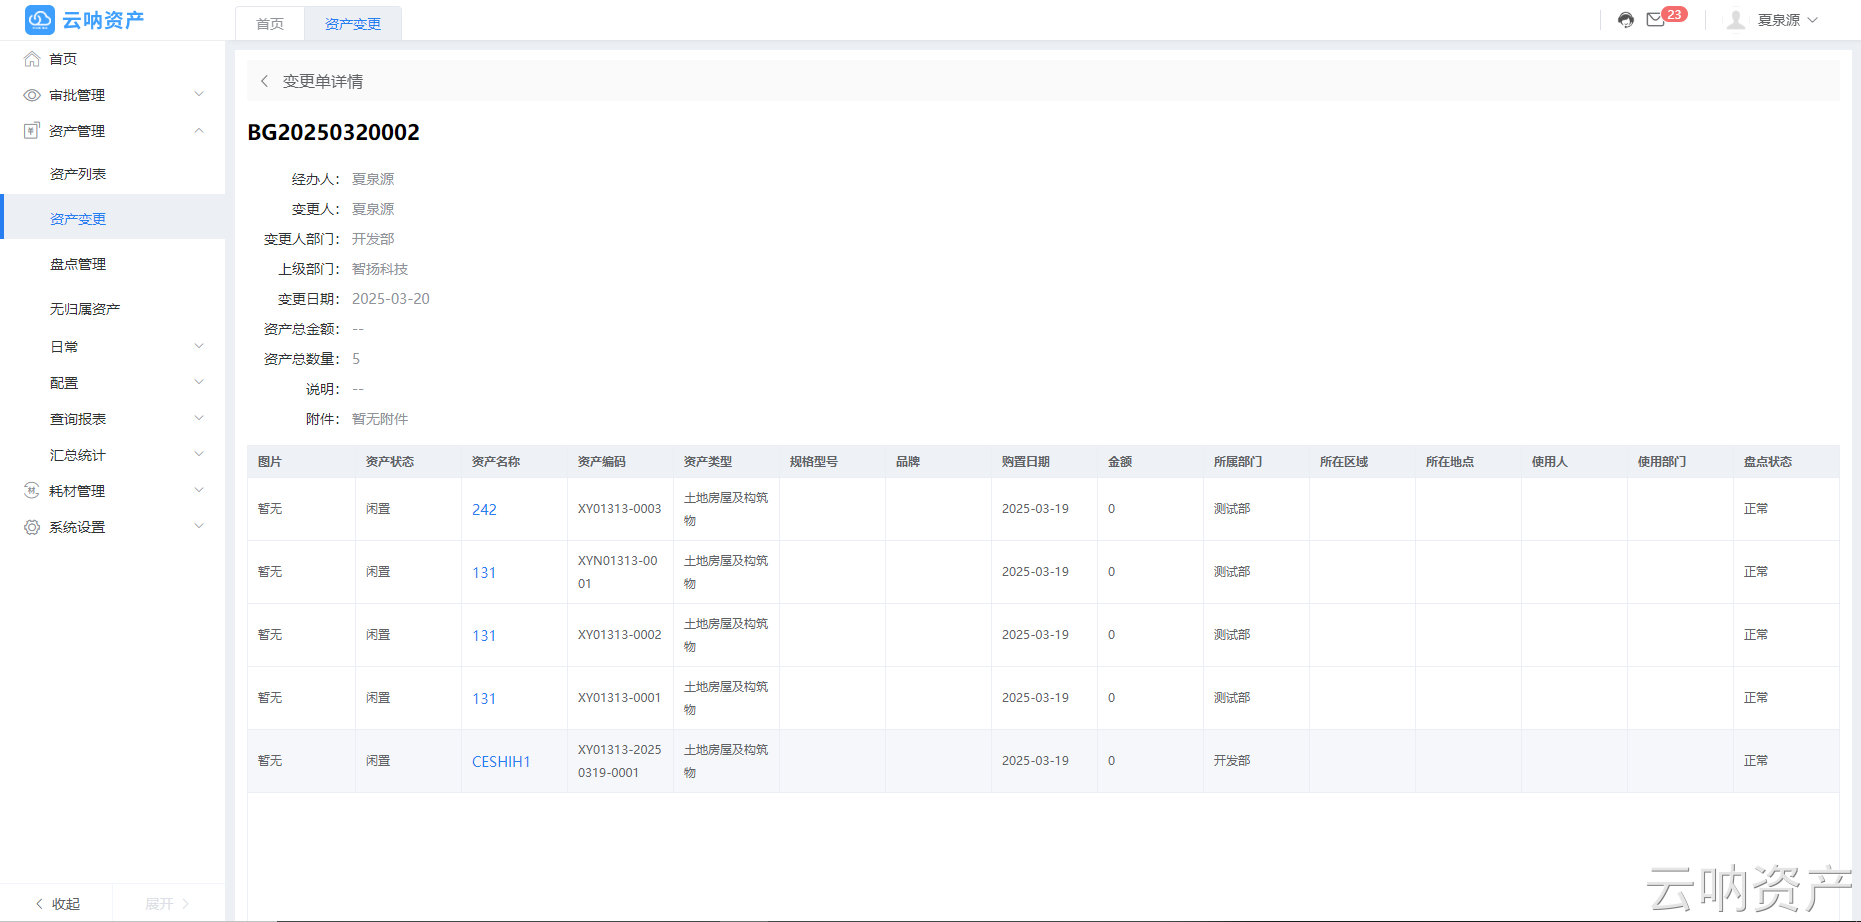
Task: Click the 展开 button at sidebar bottom
Action: pyautogui.click(x=167, y=904)
